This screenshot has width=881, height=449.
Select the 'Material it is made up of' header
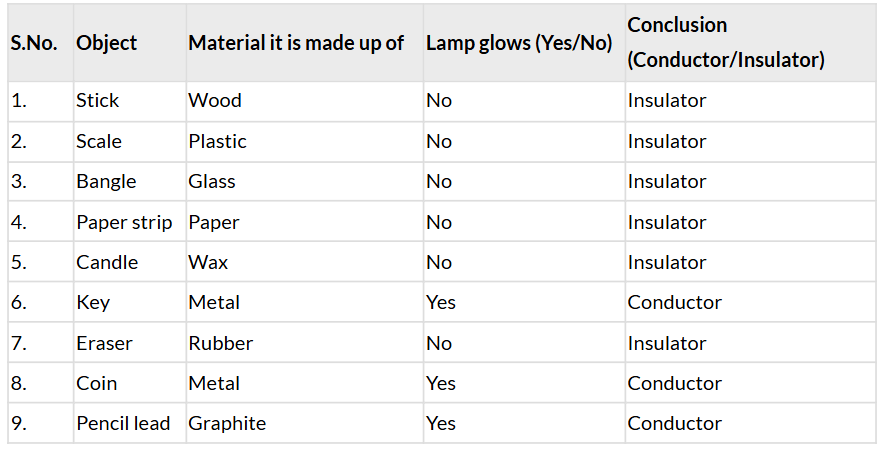pyautogui.click(x=296, y=43)
